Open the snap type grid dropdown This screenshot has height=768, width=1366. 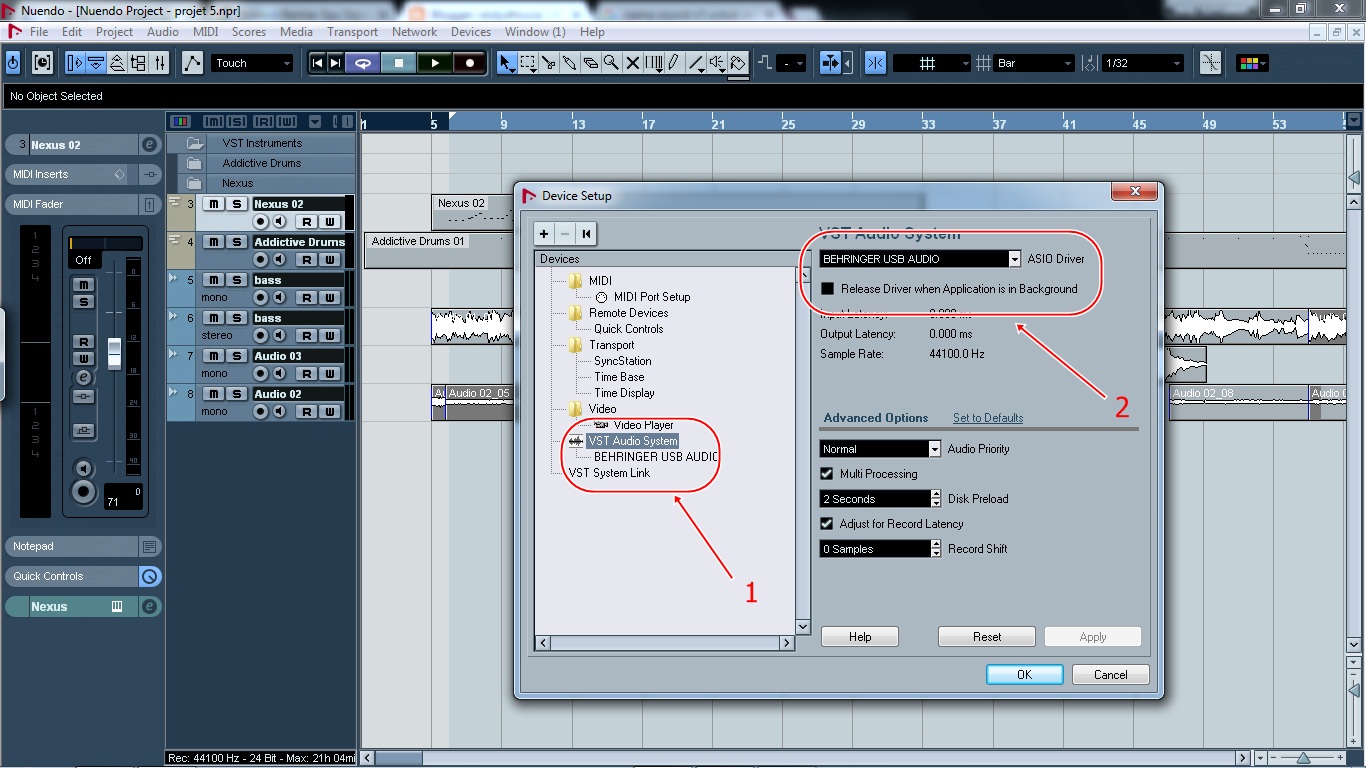(x=931, y=63)
